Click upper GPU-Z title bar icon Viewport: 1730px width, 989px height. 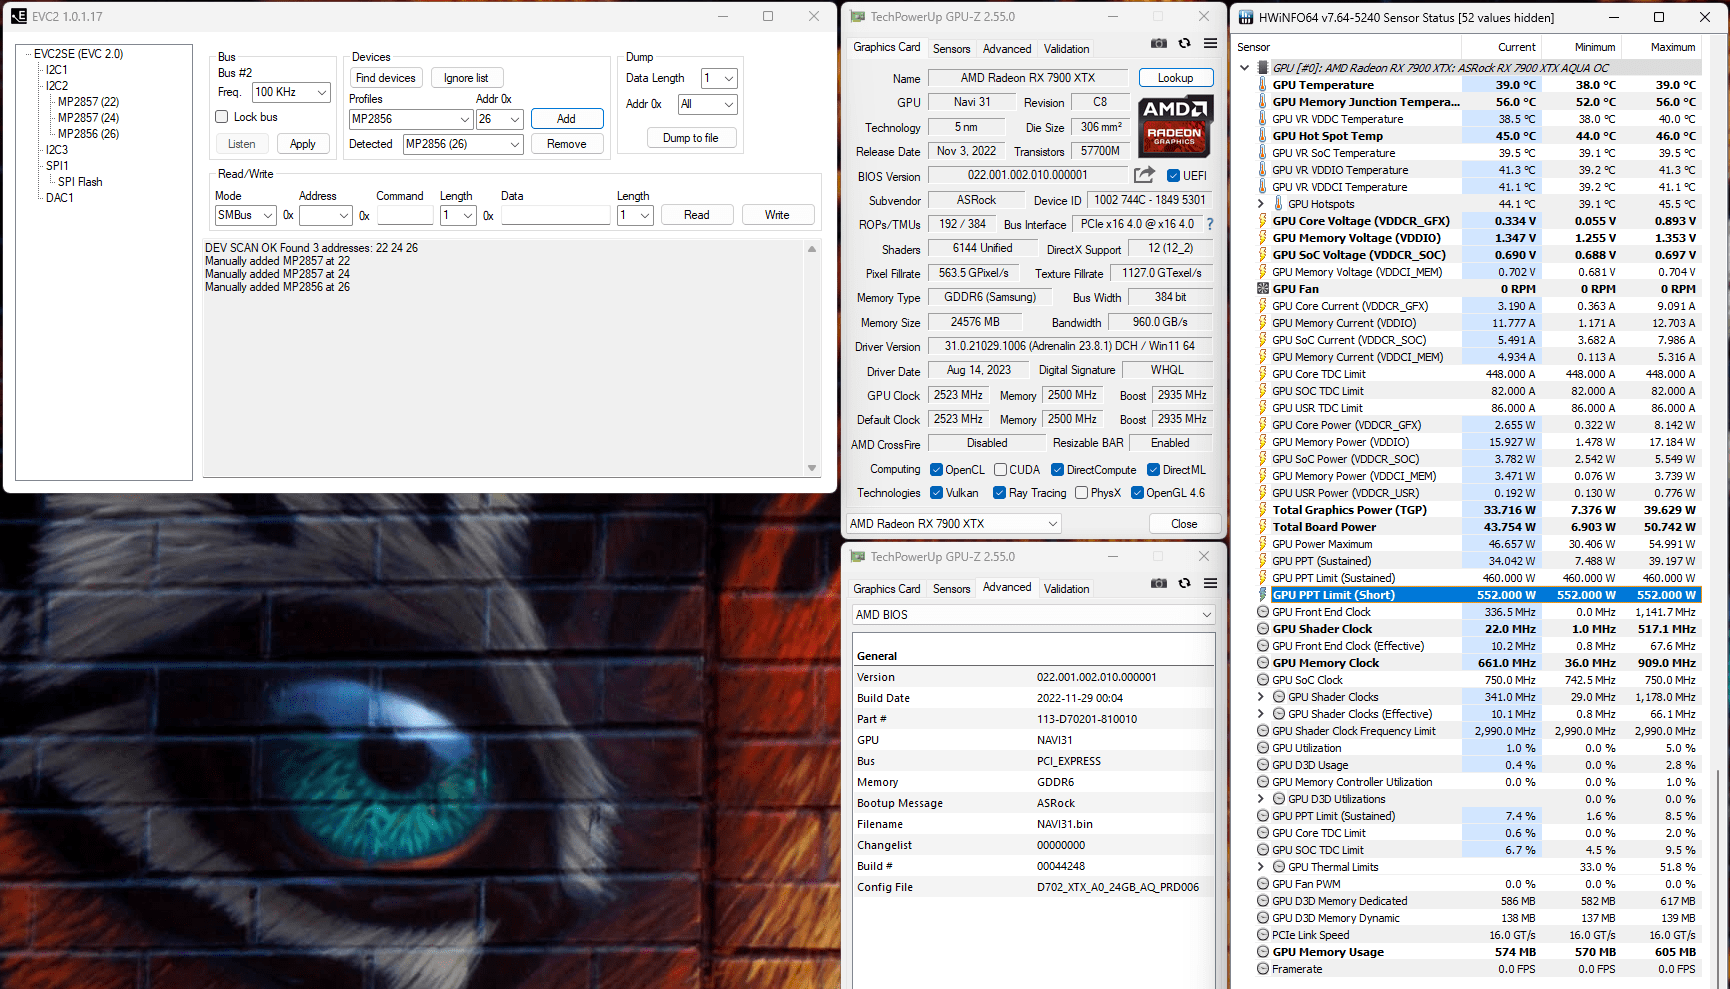tap(857, 16)
